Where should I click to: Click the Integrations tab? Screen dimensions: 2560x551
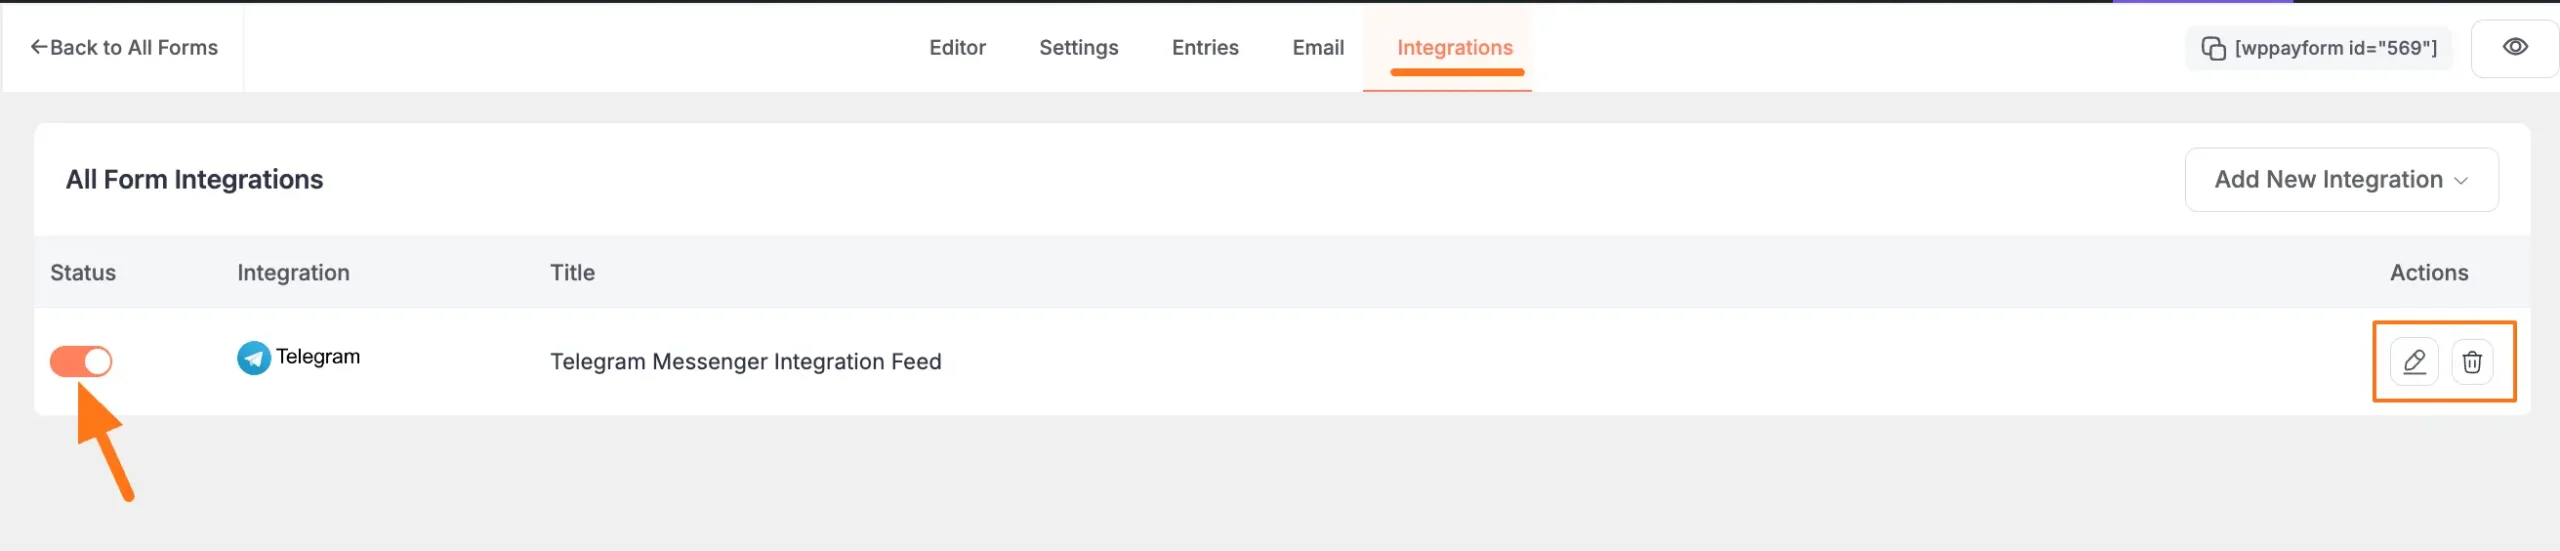pos(1454,47)
